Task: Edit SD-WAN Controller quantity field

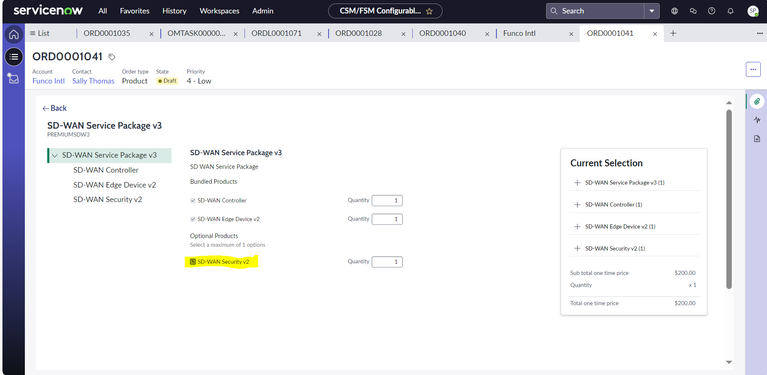Action: pos(387,200)
